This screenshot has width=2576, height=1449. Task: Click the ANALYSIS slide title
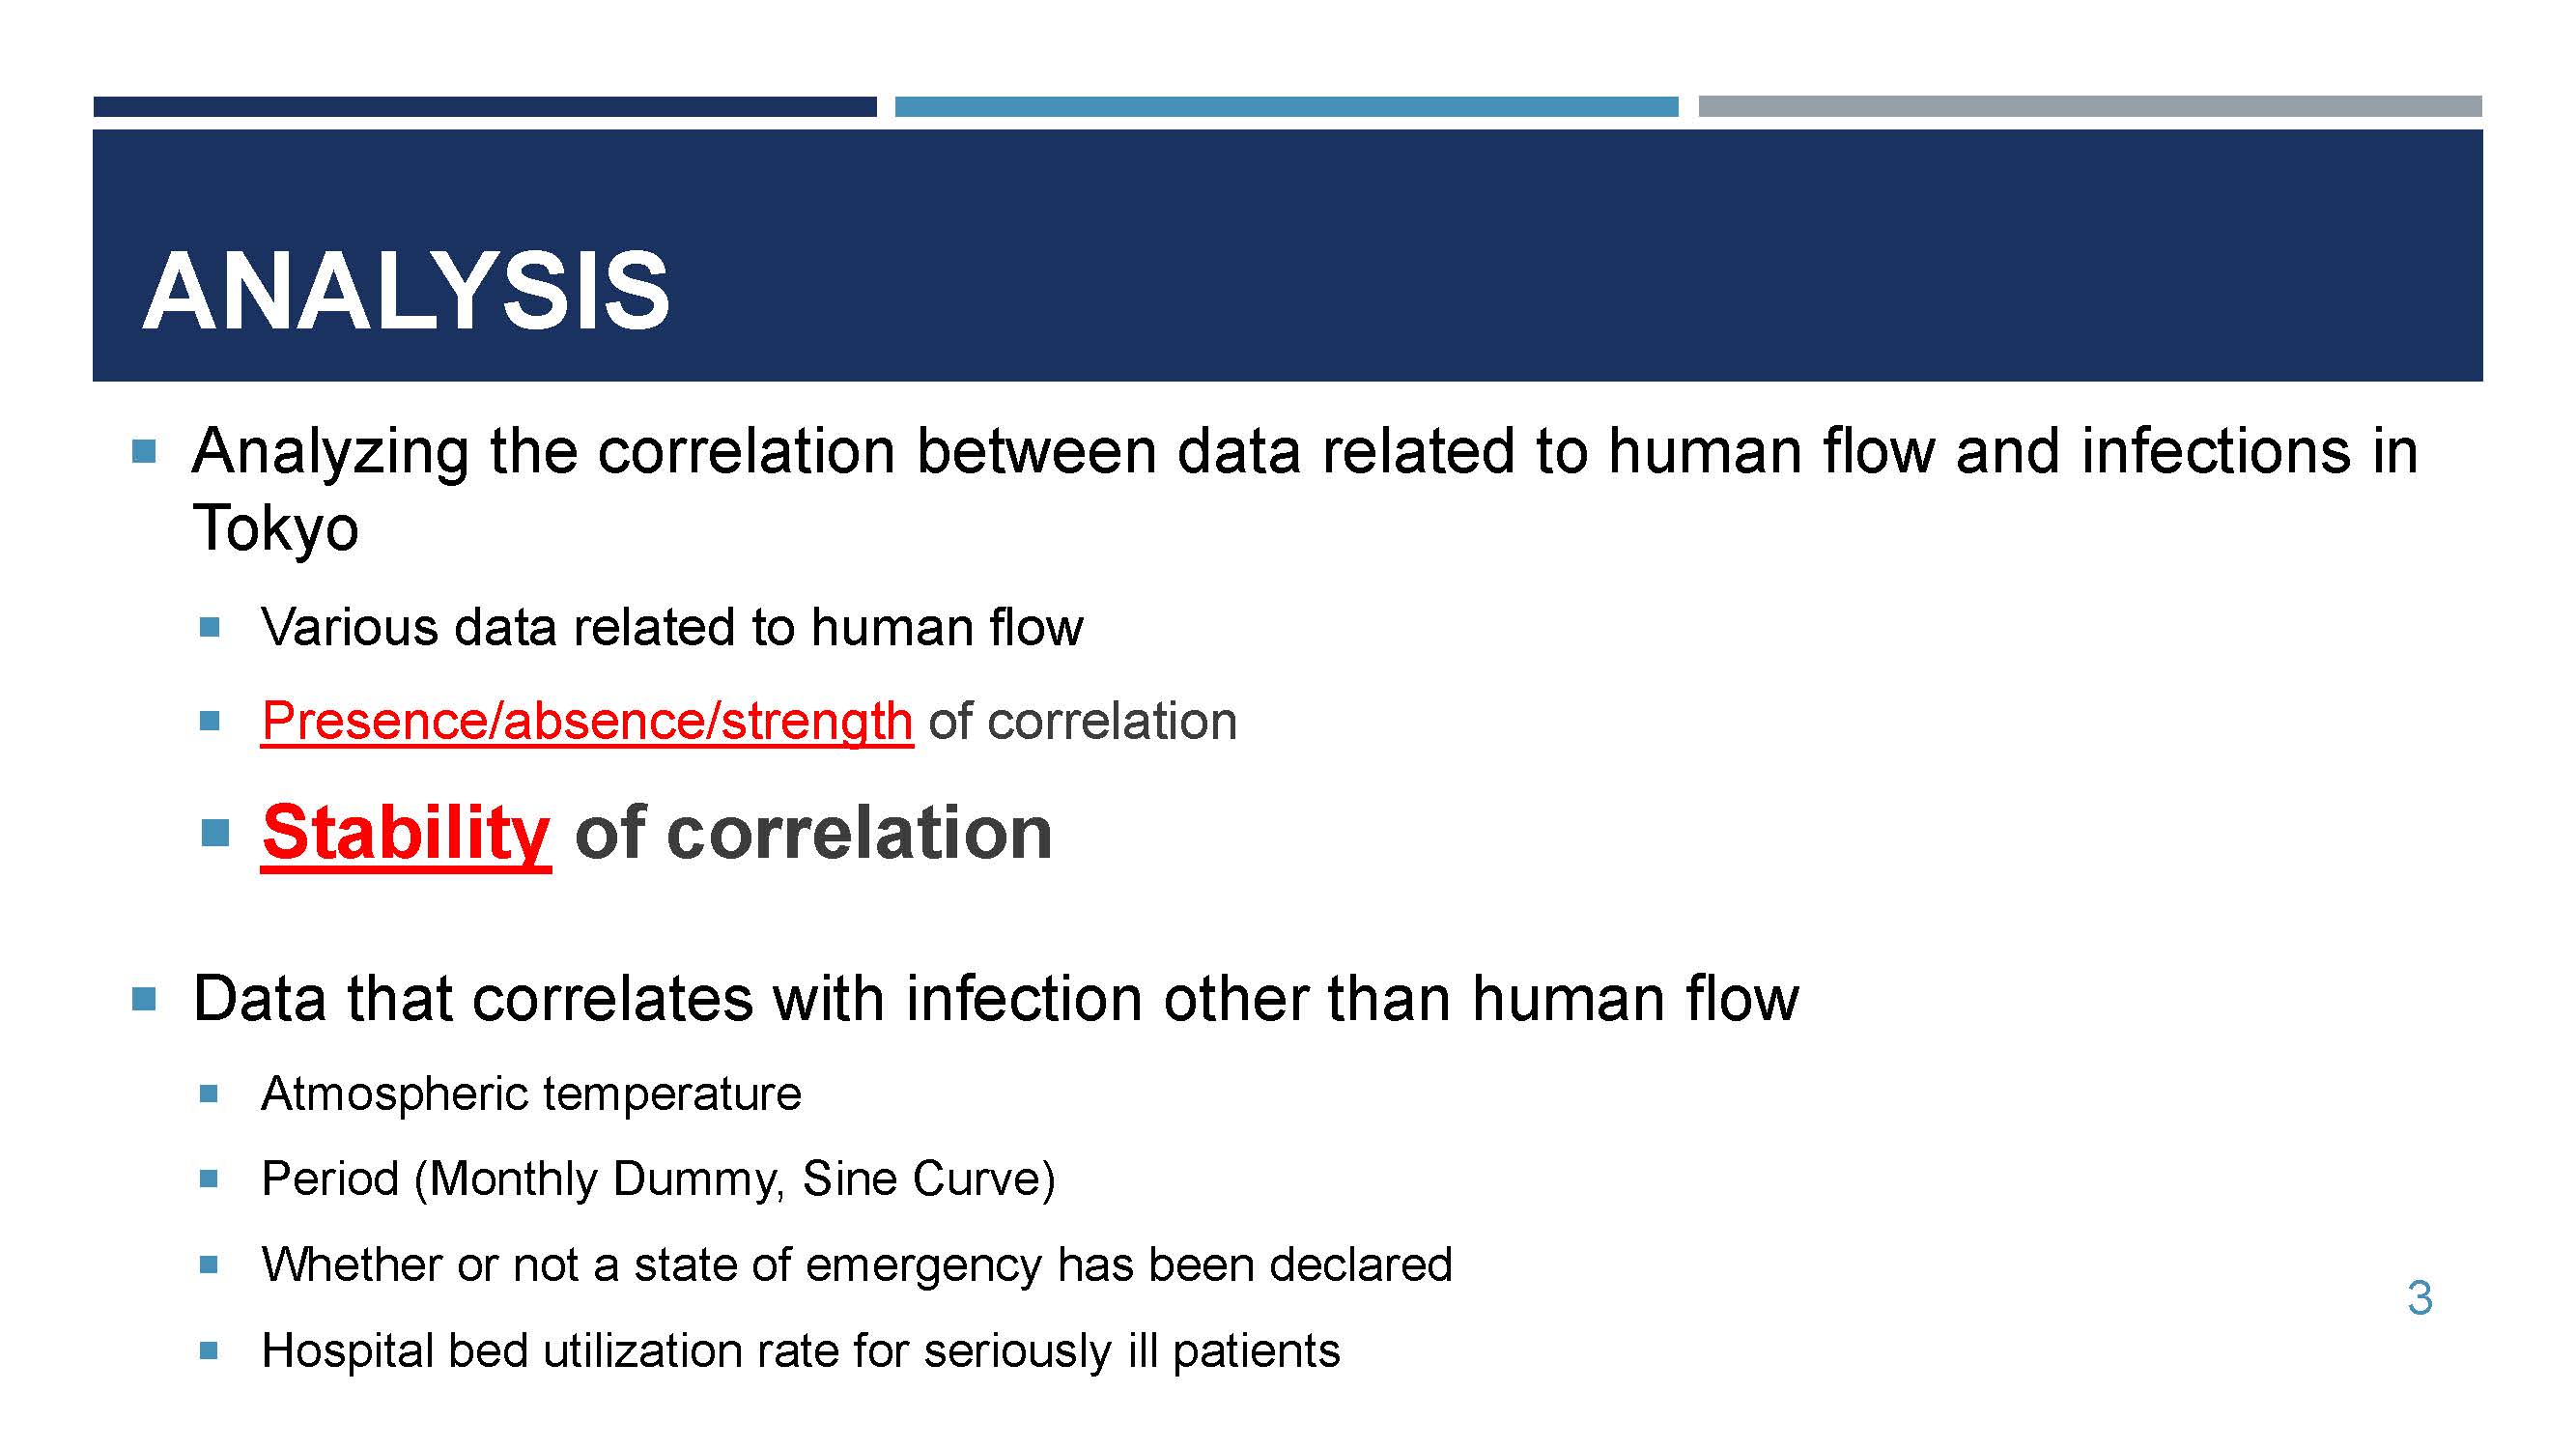point(406,291)
